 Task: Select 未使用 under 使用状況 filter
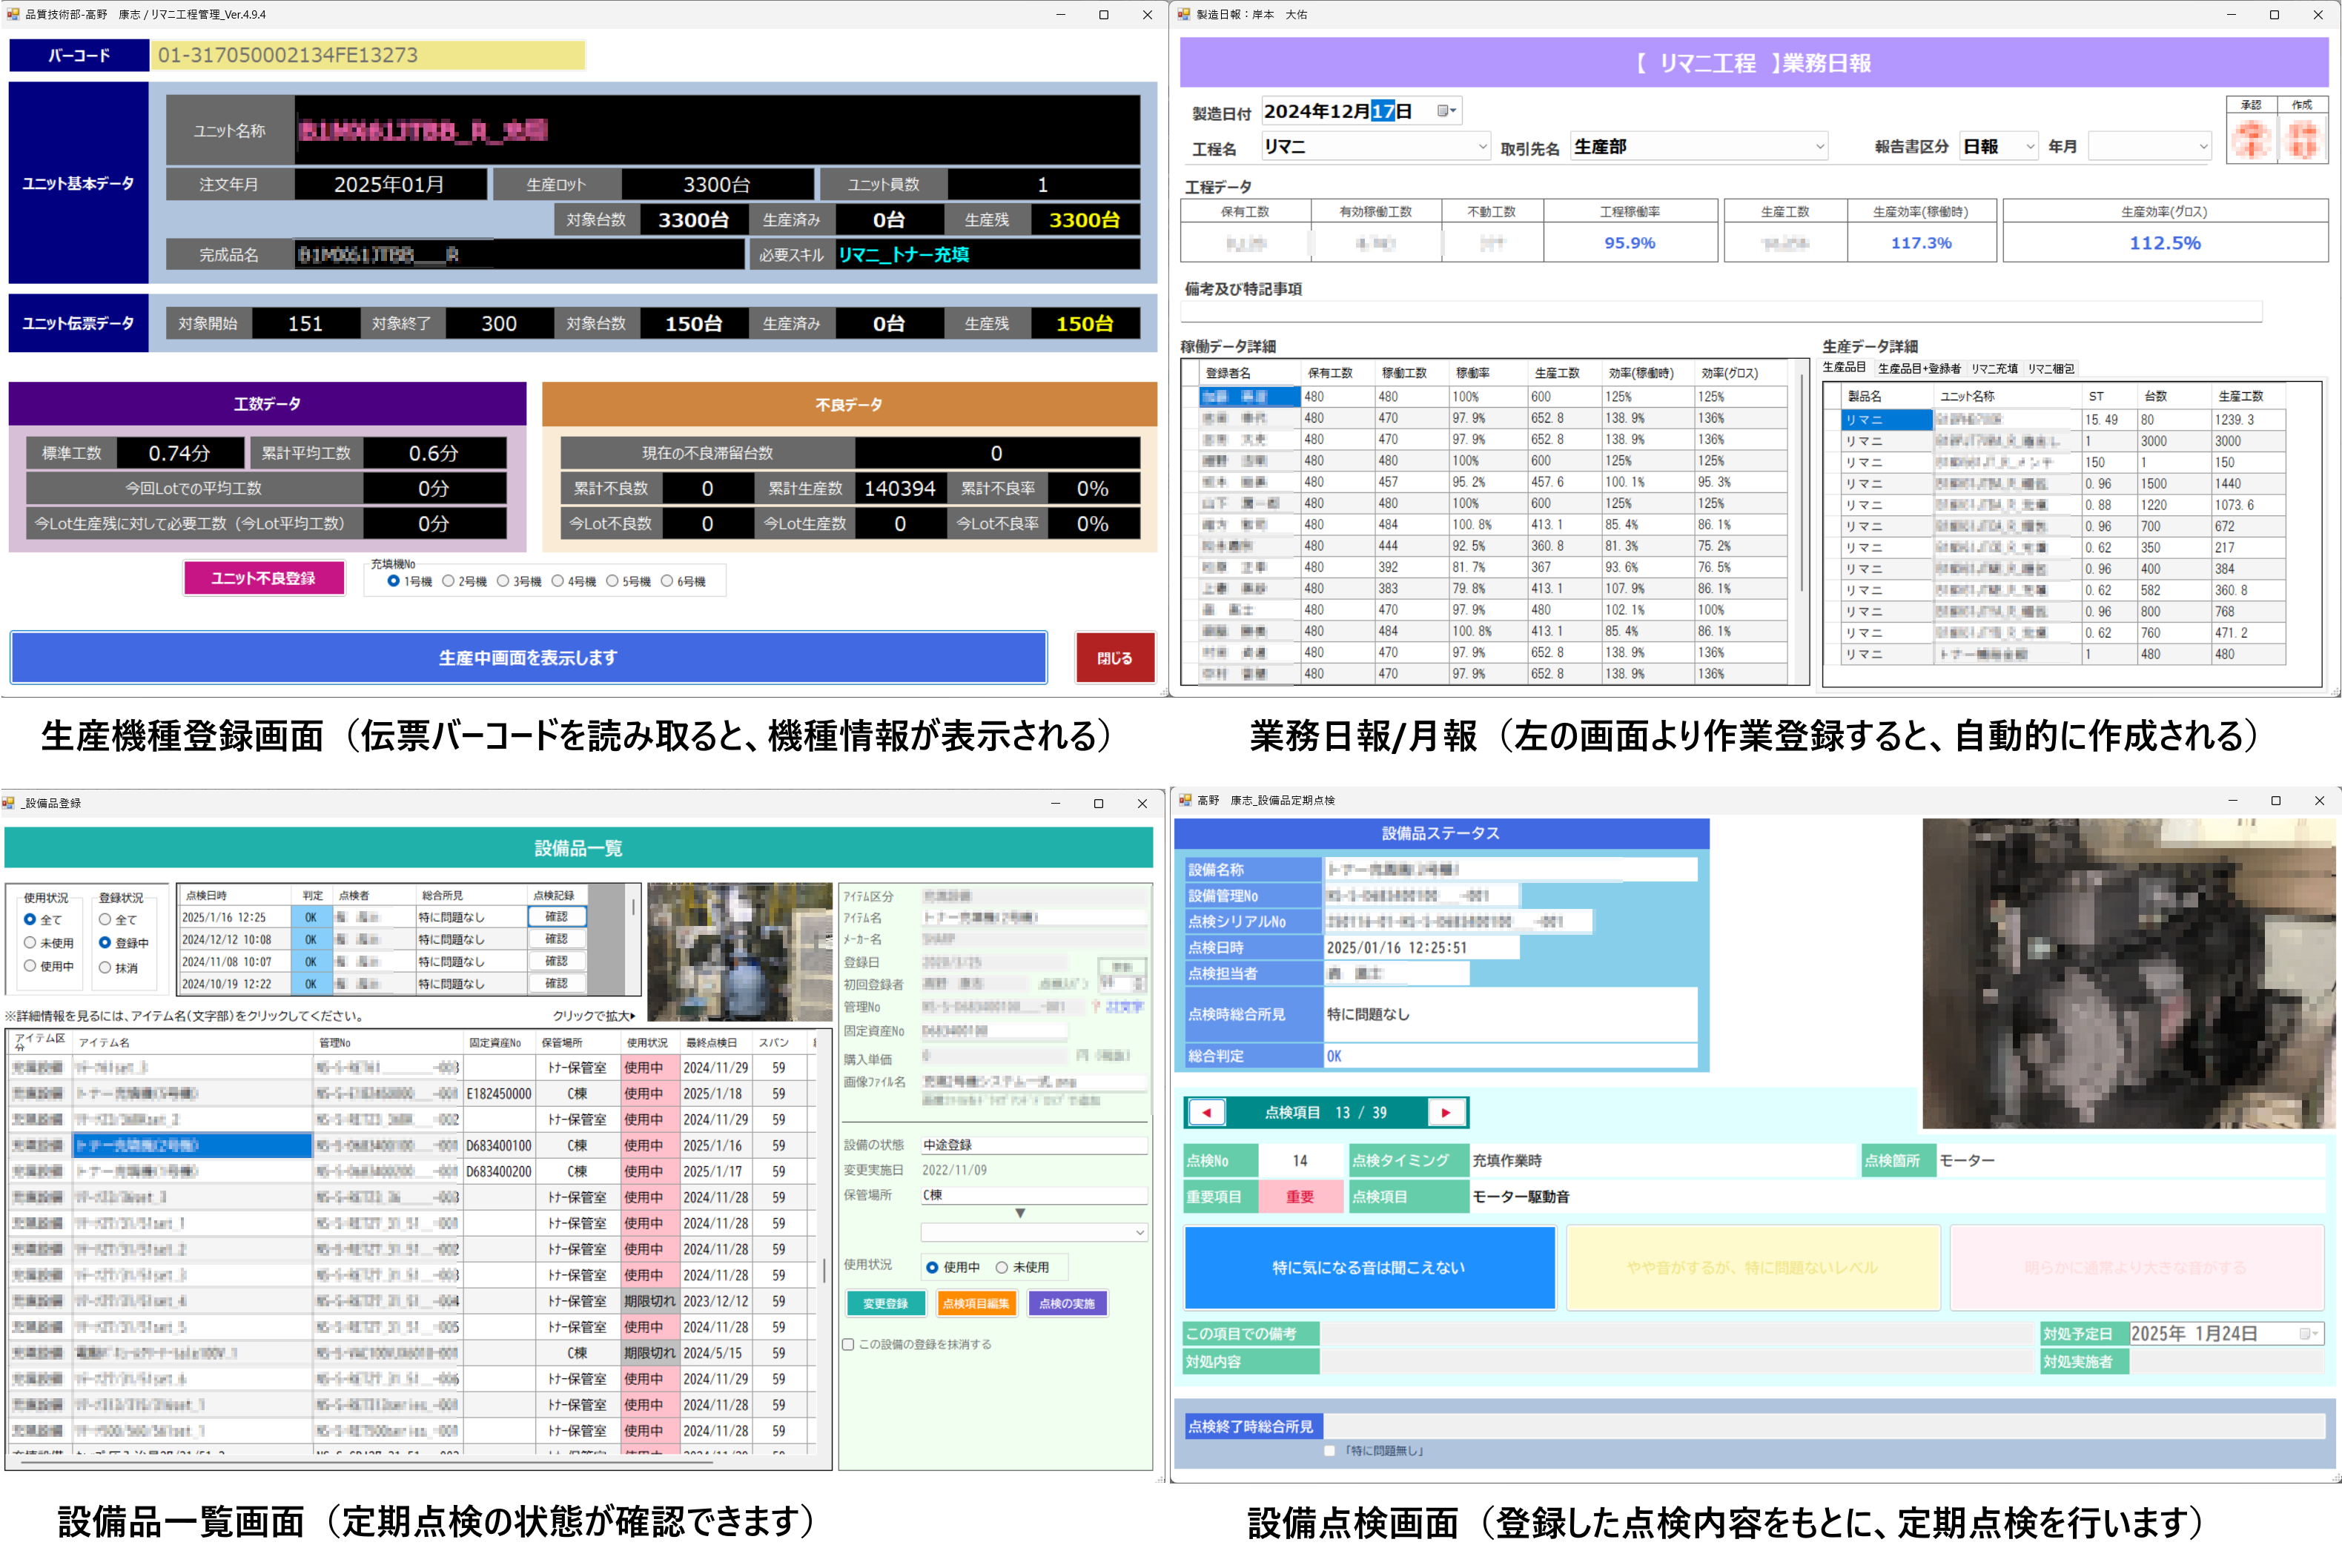(x=31, y=942)
